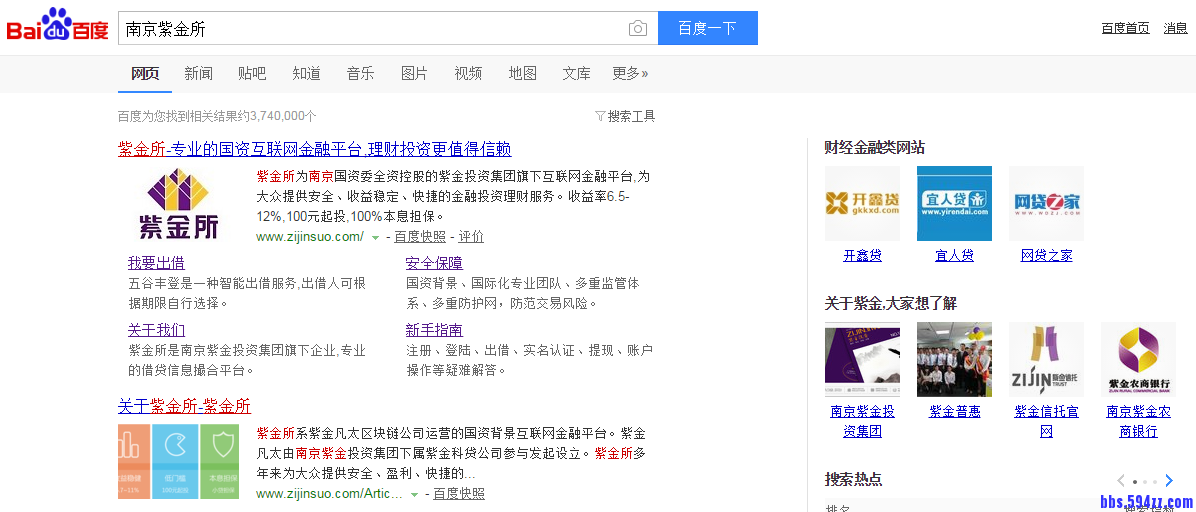Image resolution: width=1196 pixels, height=512 pixels.
Task: Switch to the 新闻 tab
Action: (x=198, y=73)
